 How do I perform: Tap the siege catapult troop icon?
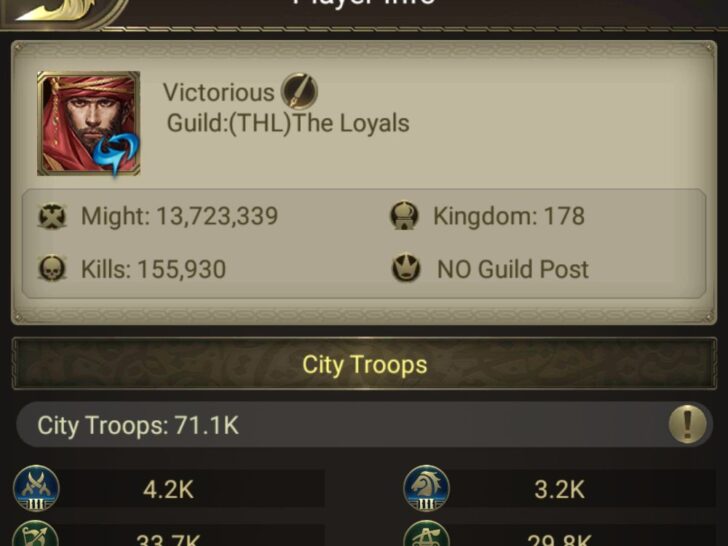point(426,533)
